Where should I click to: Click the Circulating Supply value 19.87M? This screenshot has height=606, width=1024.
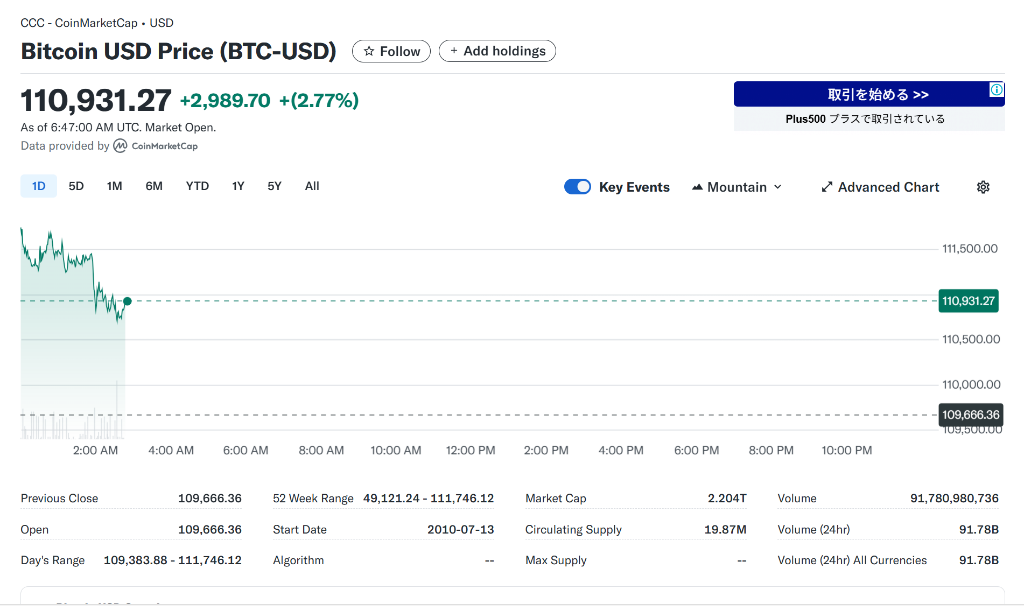click(725, 530)
